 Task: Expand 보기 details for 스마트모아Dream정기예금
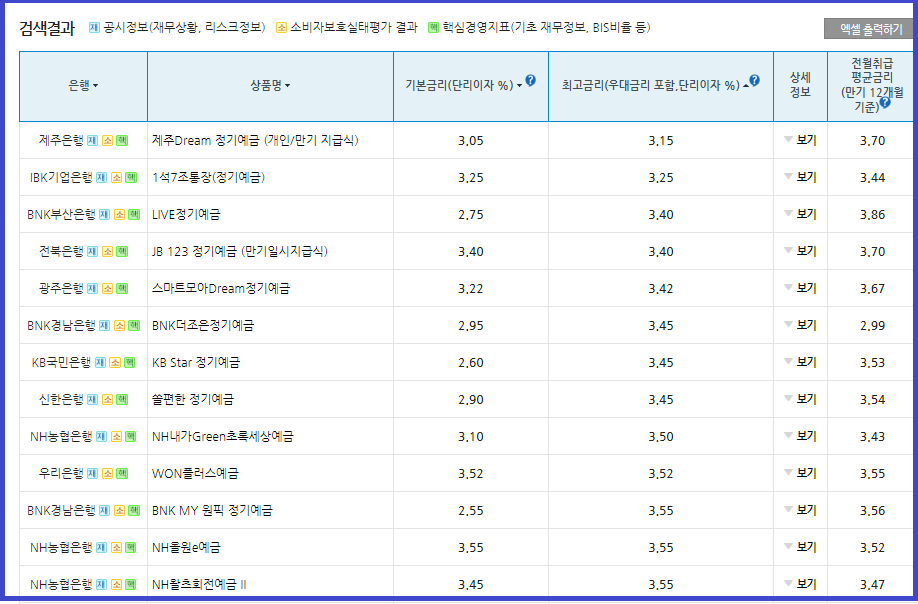coord(800,287)
